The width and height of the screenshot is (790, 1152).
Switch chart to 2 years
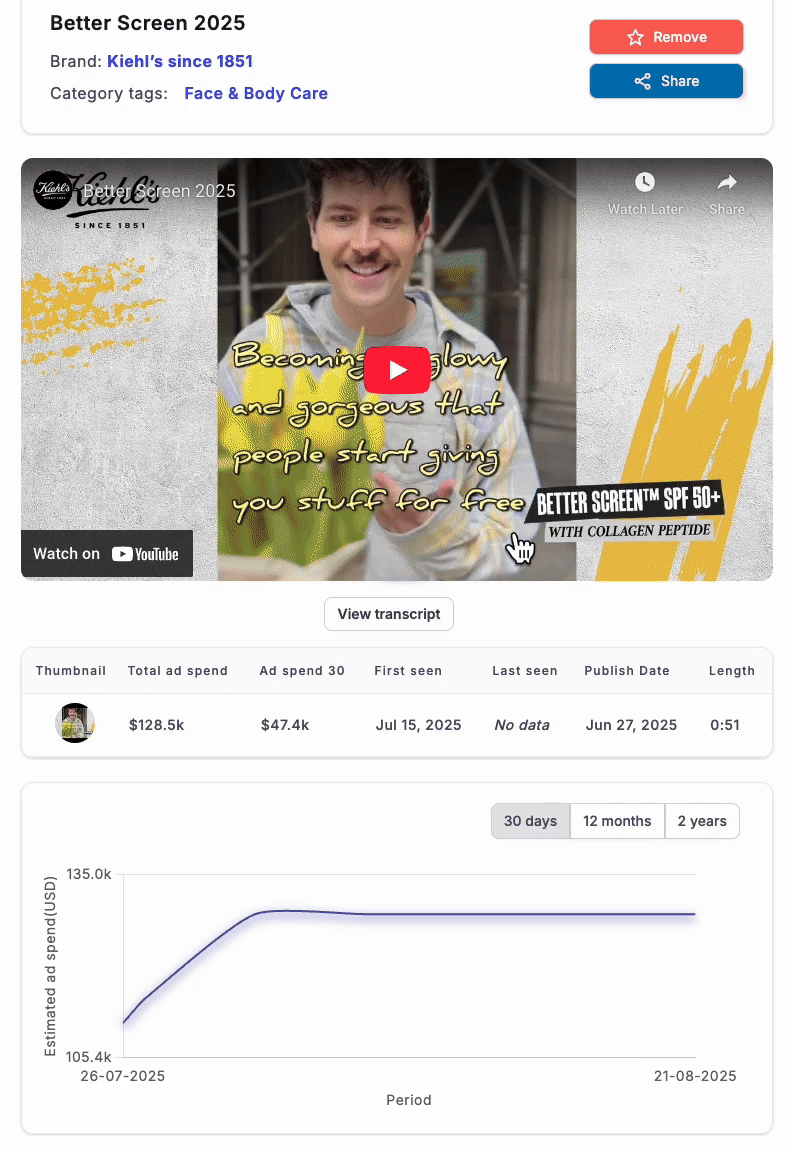[x=702, y=821]
